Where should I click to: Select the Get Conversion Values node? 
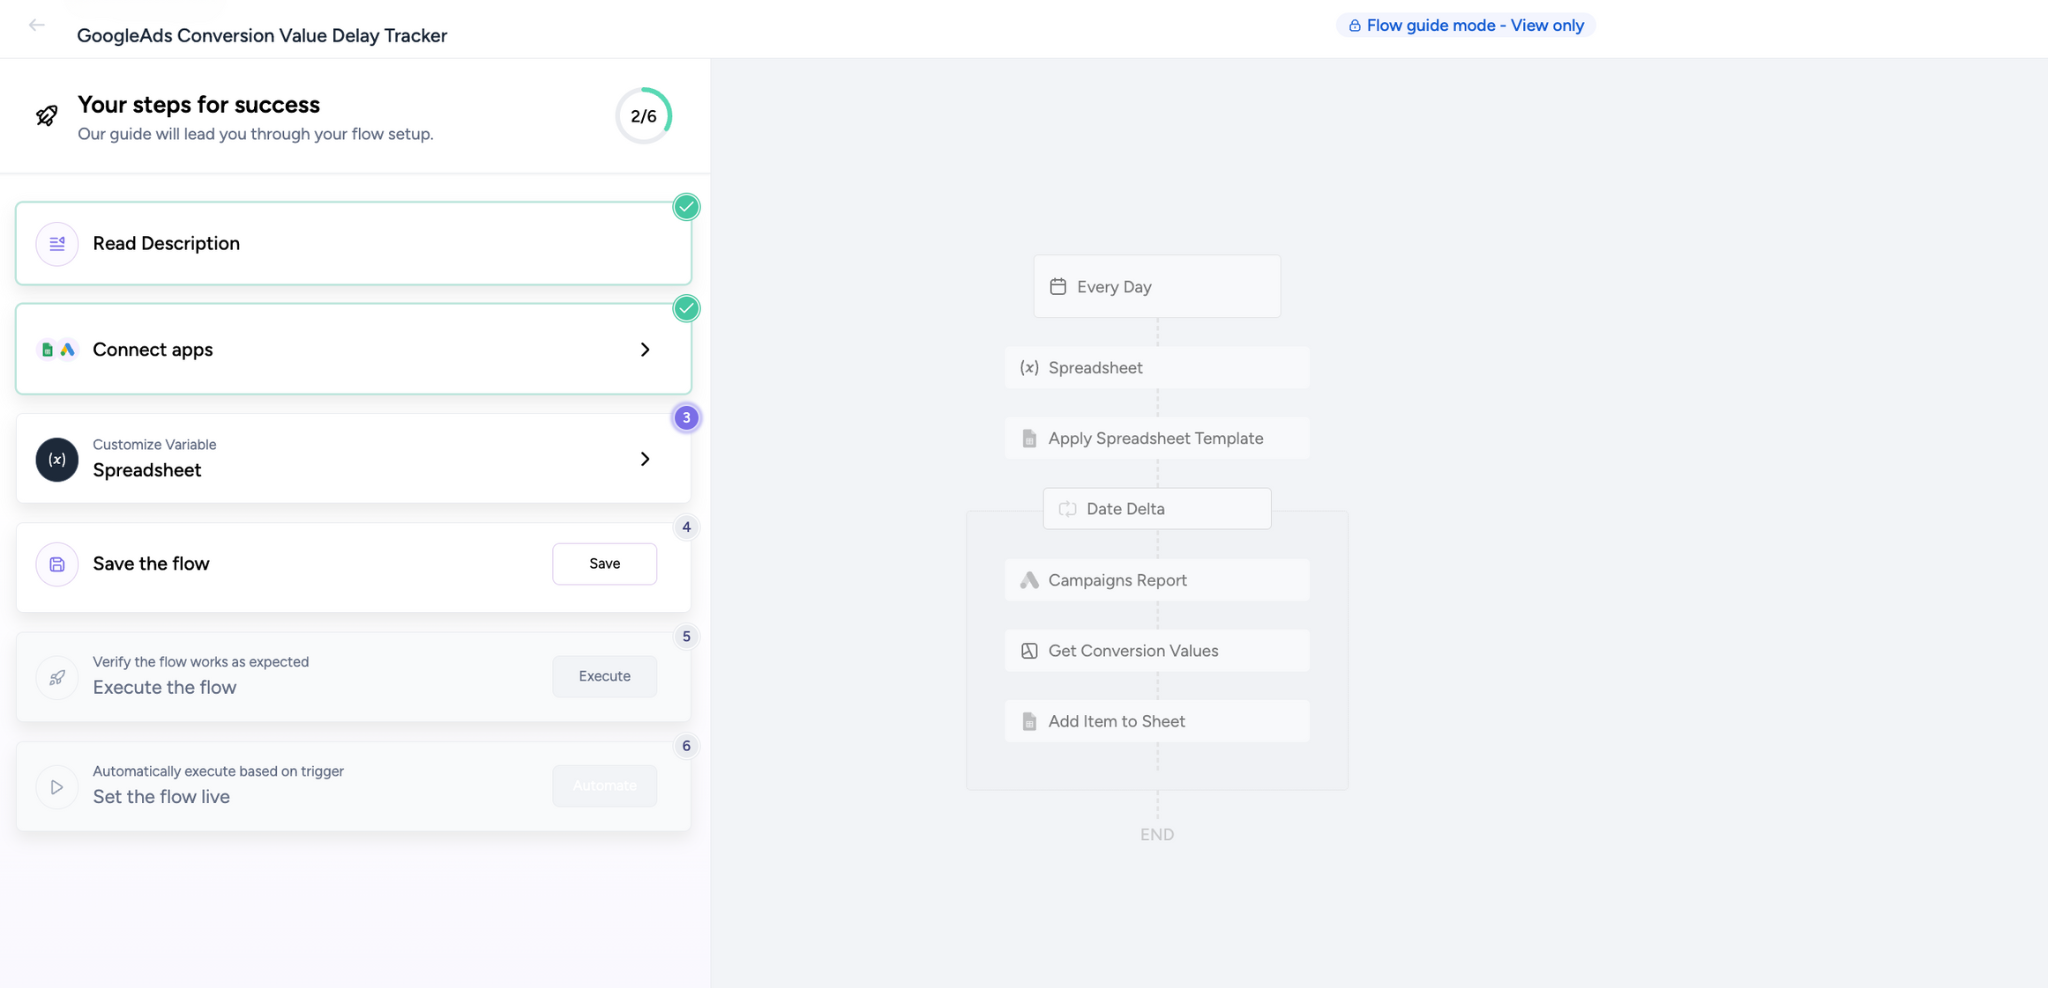click(x=1157, y=651)
